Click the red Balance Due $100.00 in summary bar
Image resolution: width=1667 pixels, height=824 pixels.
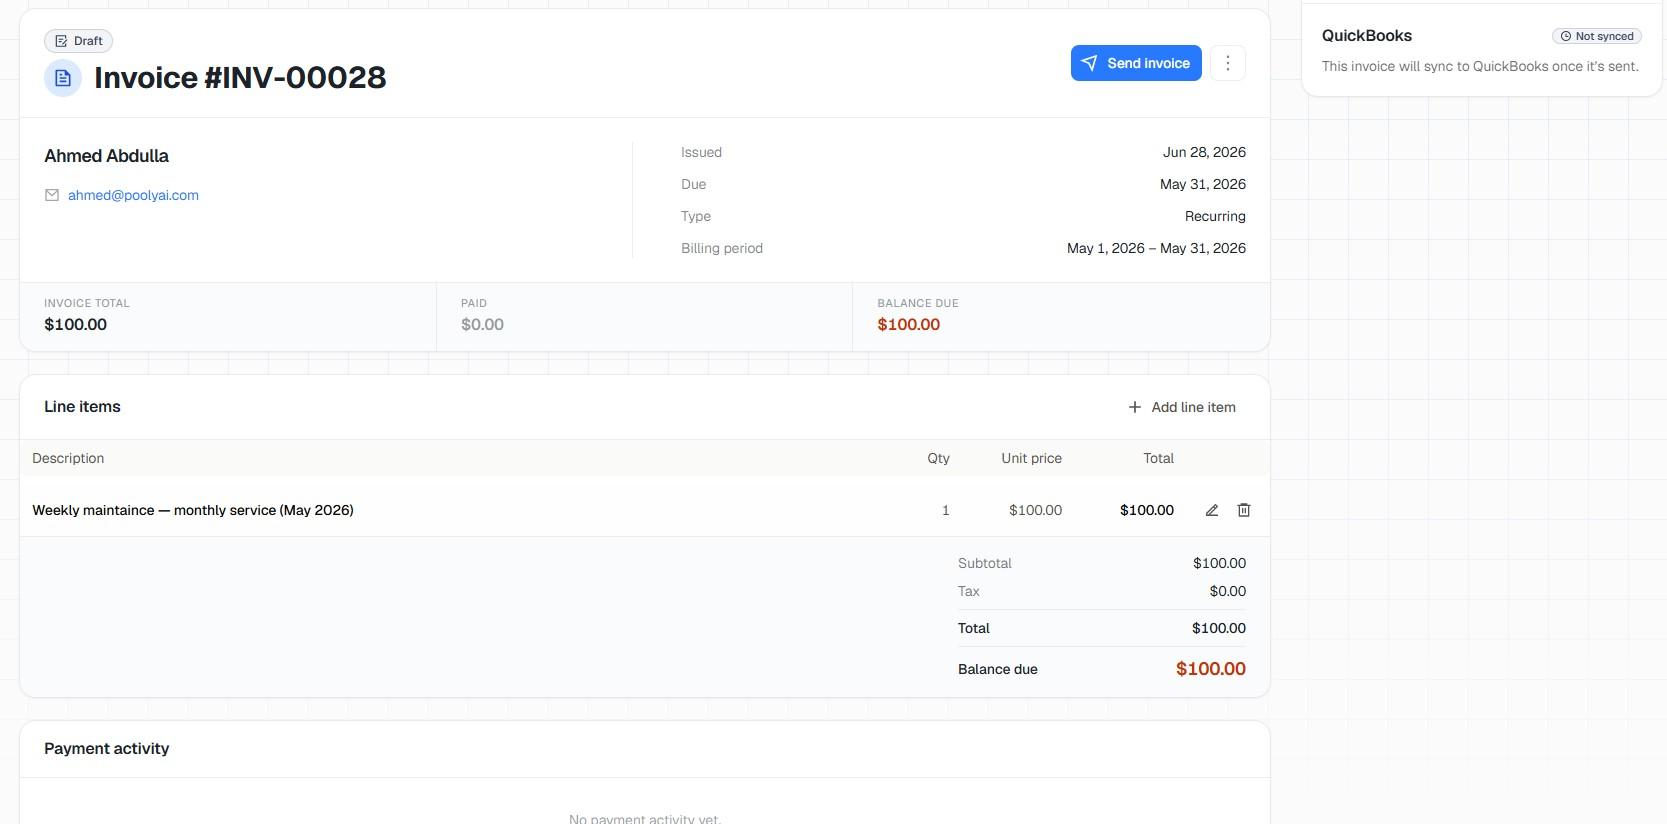coord(908,324)
